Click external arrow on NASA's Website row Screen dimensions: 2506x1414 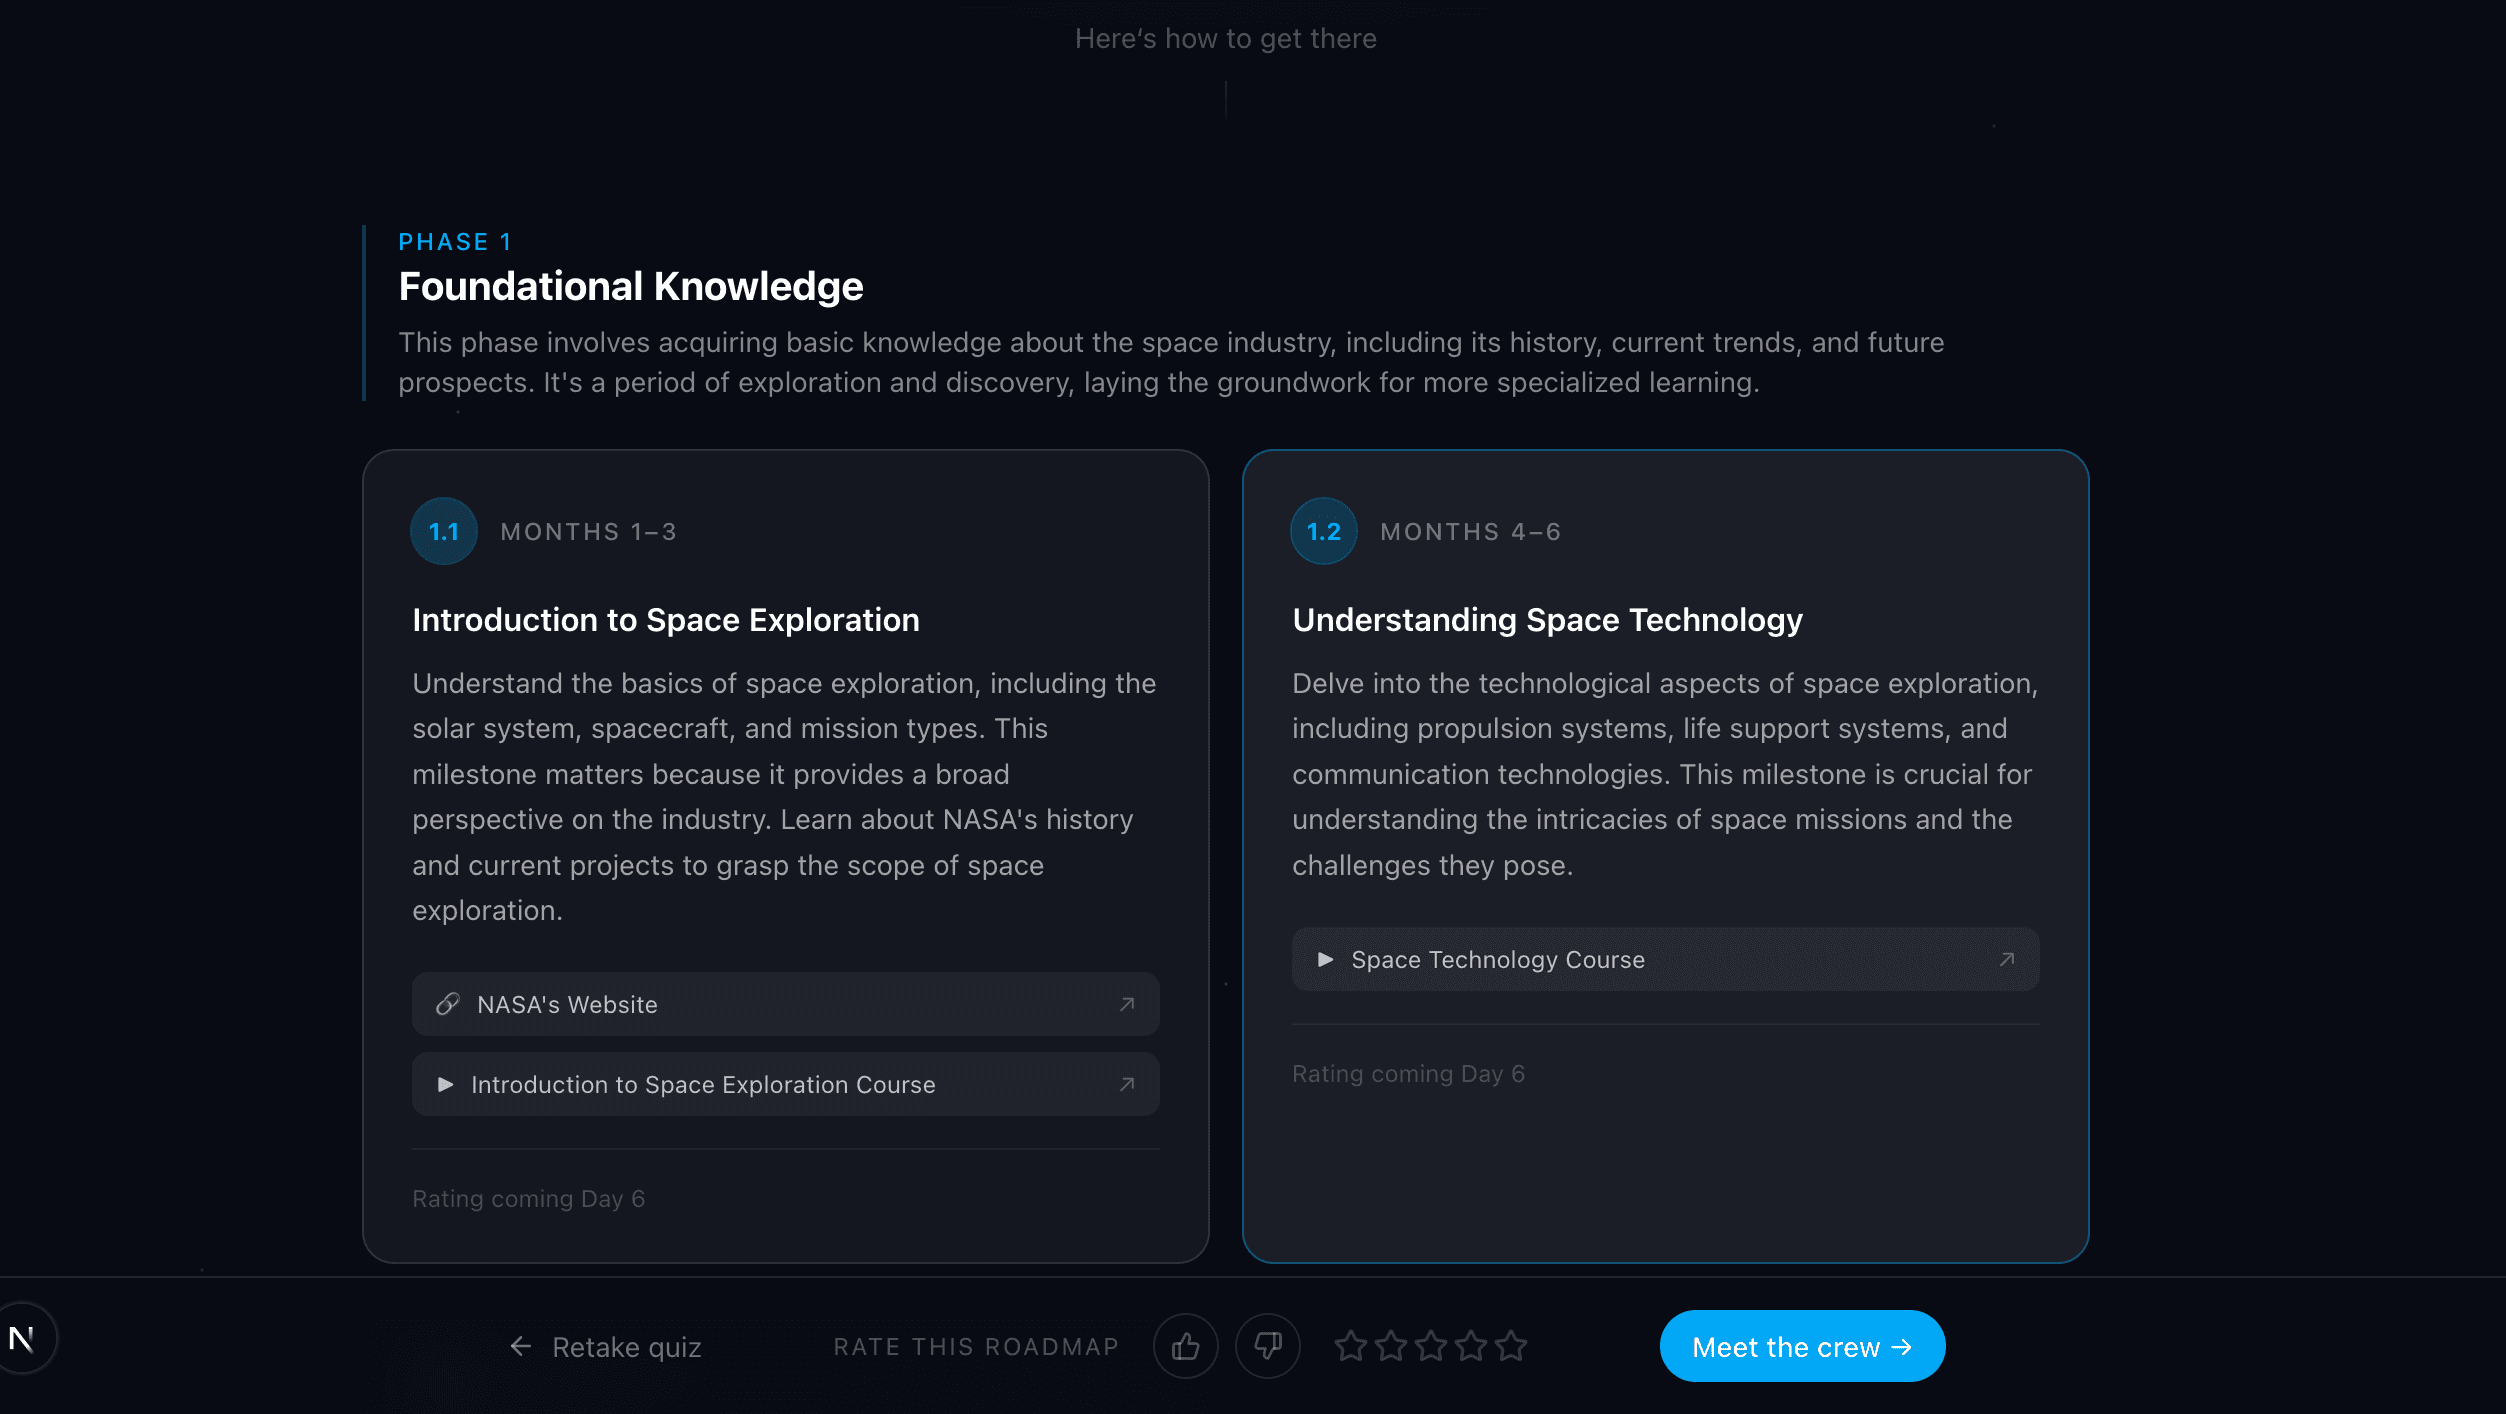[1127, 1004]
